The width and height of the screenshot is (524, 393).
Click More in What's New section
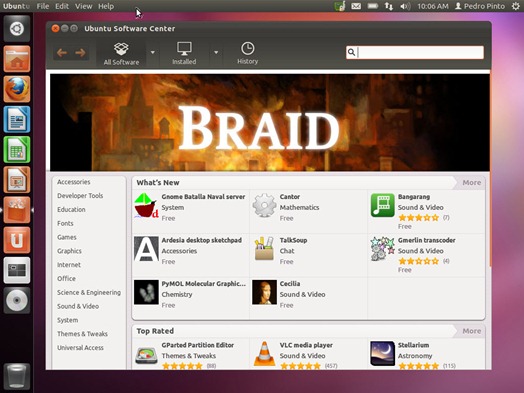point(472,182)
